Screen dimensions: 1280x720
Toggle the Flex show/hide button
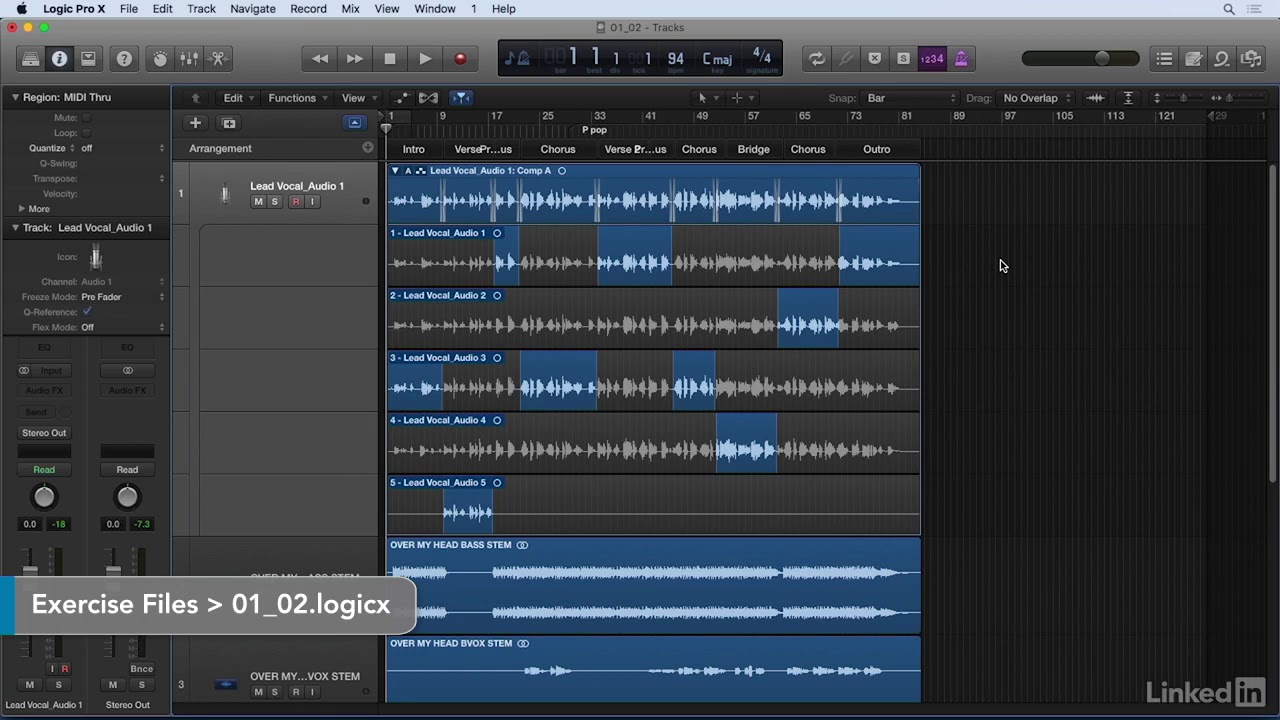click(x=429, y=98)
